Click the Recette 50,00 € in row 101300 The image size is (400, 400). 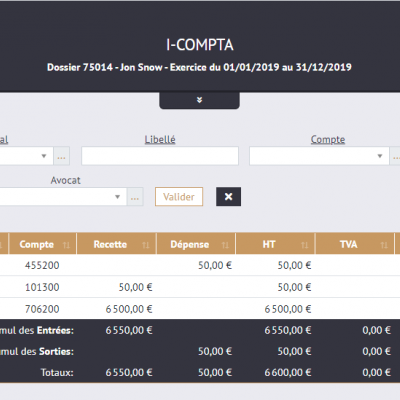tap(136, 287)
